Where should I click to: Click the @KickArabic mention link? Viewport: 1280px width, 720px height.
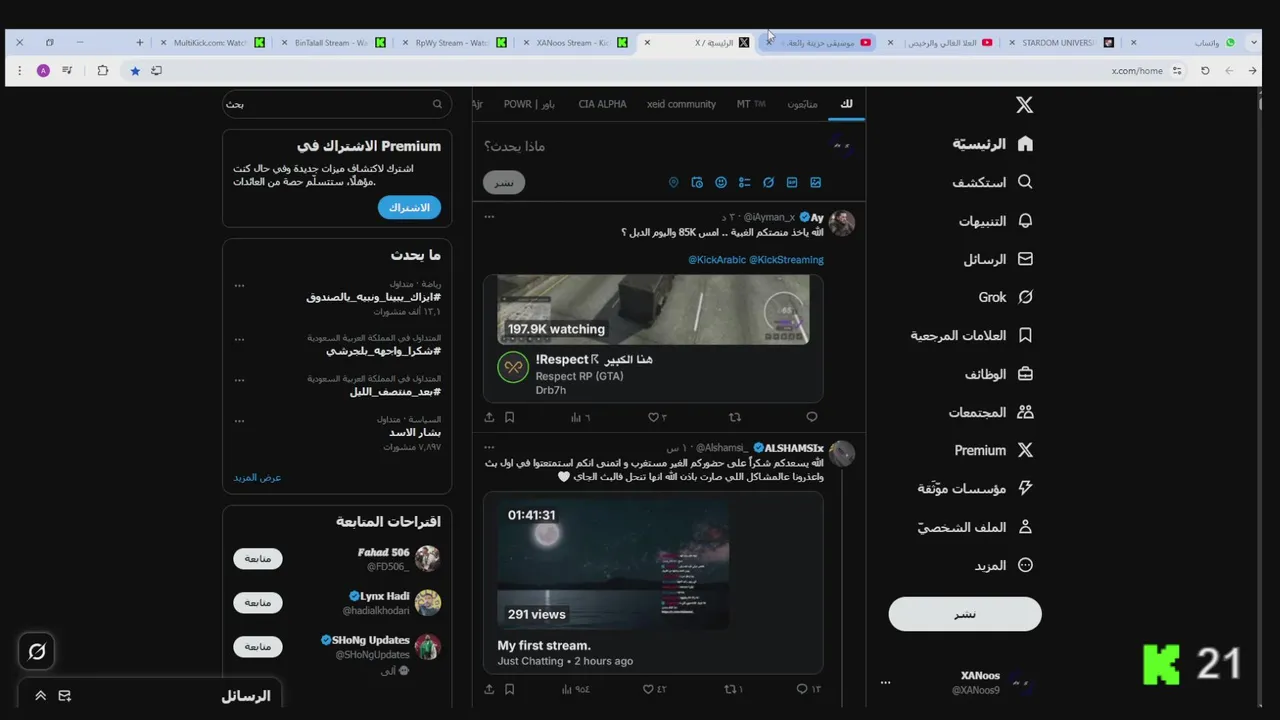pos(718,260)
